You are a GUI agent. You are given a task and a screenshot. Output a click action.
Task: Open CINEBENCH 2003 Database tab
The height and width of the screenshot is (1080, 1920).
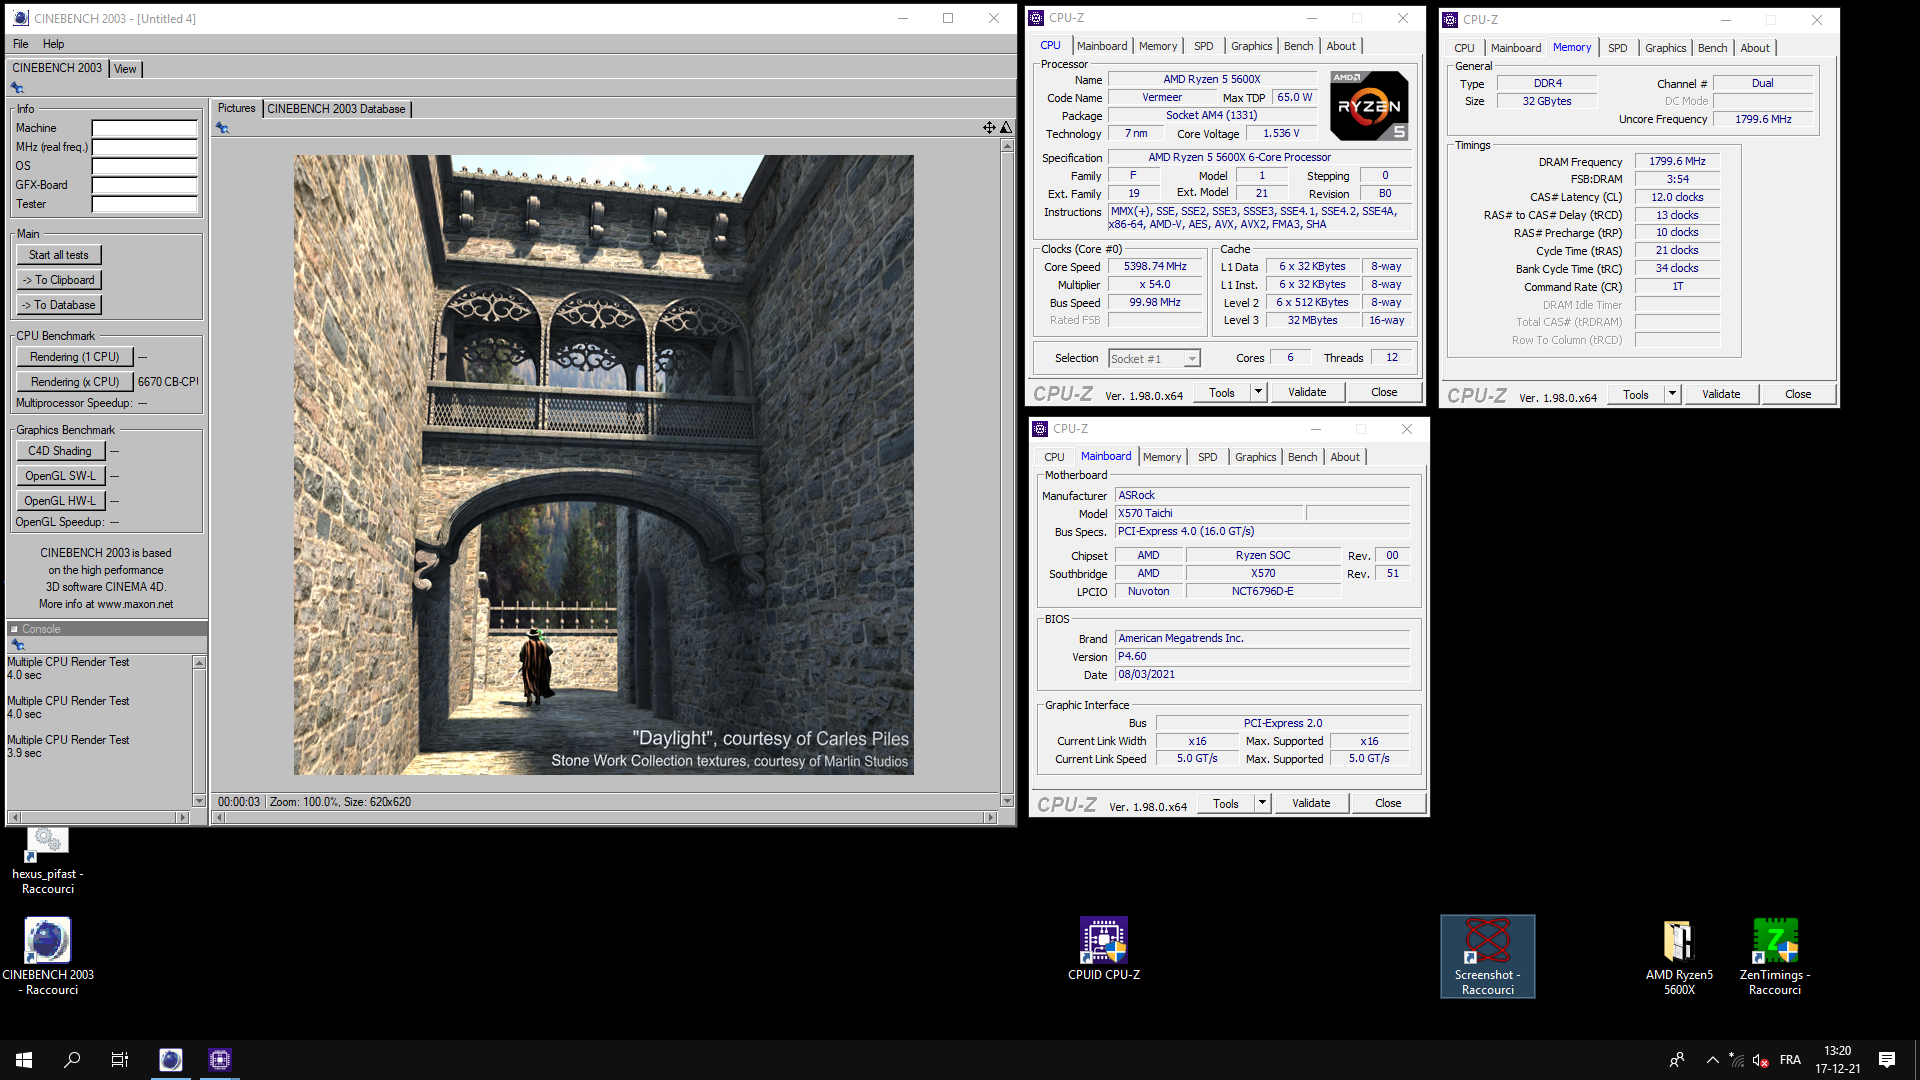point(336,109)
